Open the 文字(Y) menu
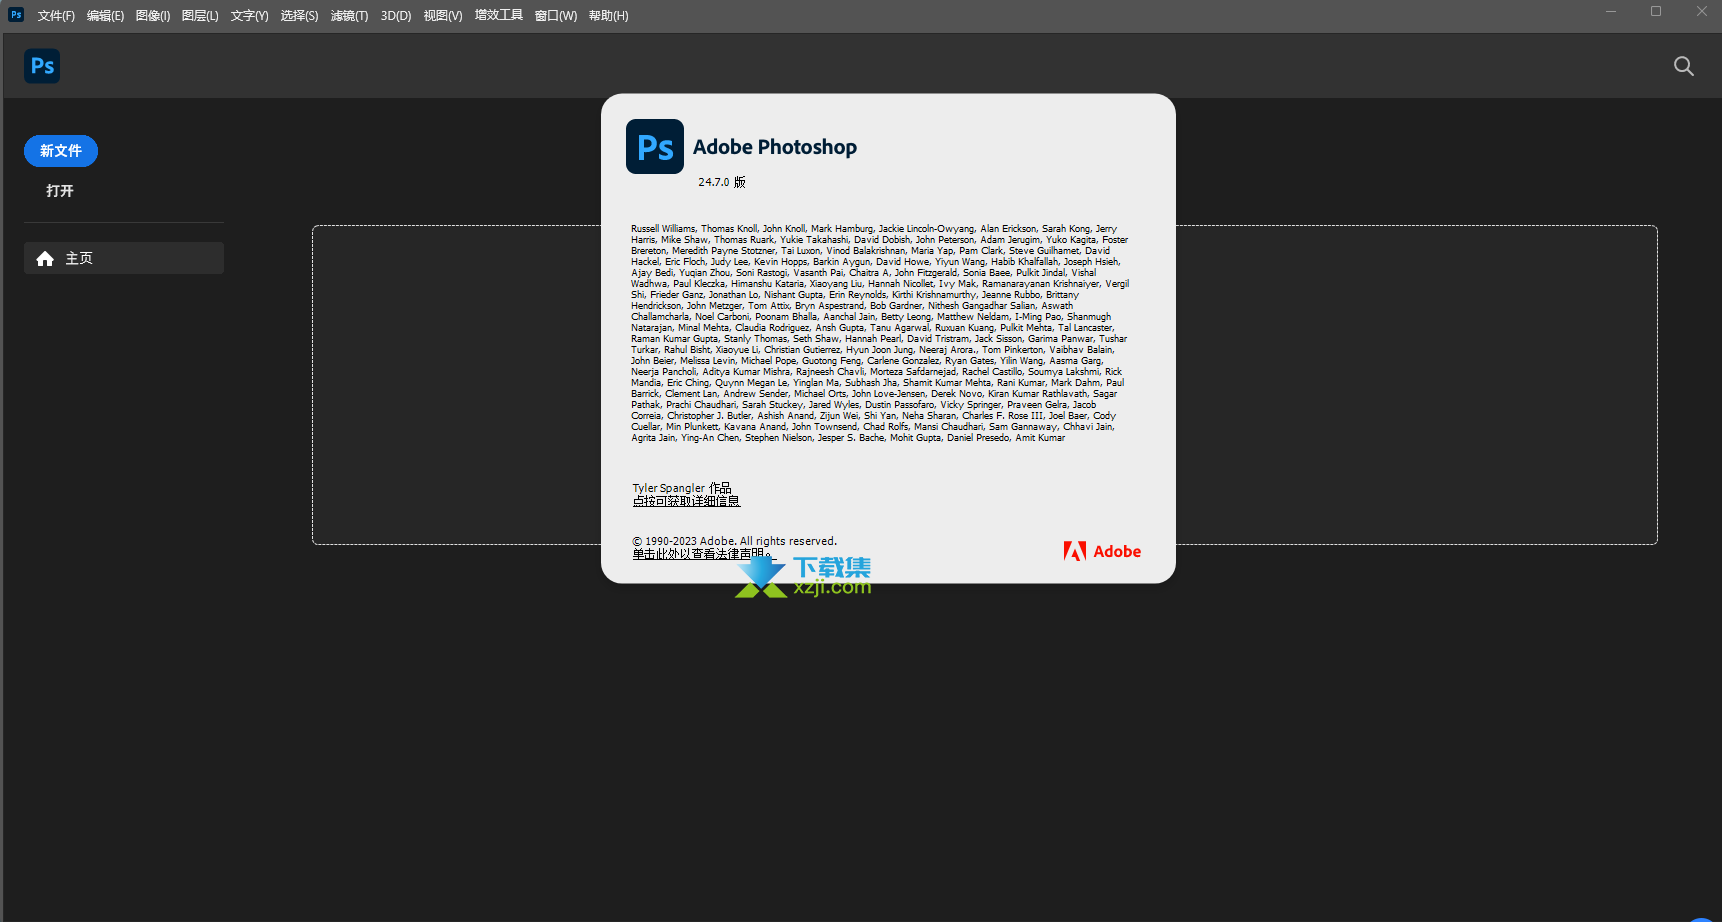Image resolution: width=1722 pixels, height=922 pixels. pos(249,16)
